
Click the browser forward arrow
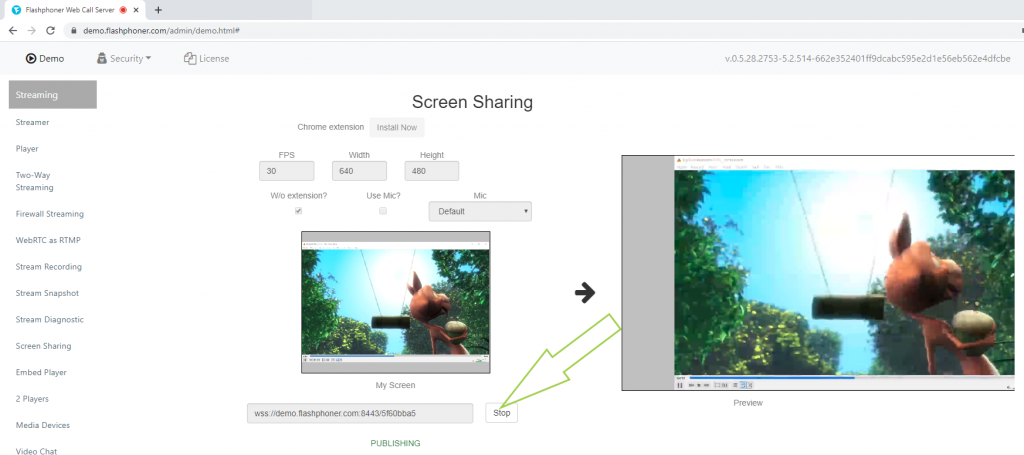click(x=31, y=31)
